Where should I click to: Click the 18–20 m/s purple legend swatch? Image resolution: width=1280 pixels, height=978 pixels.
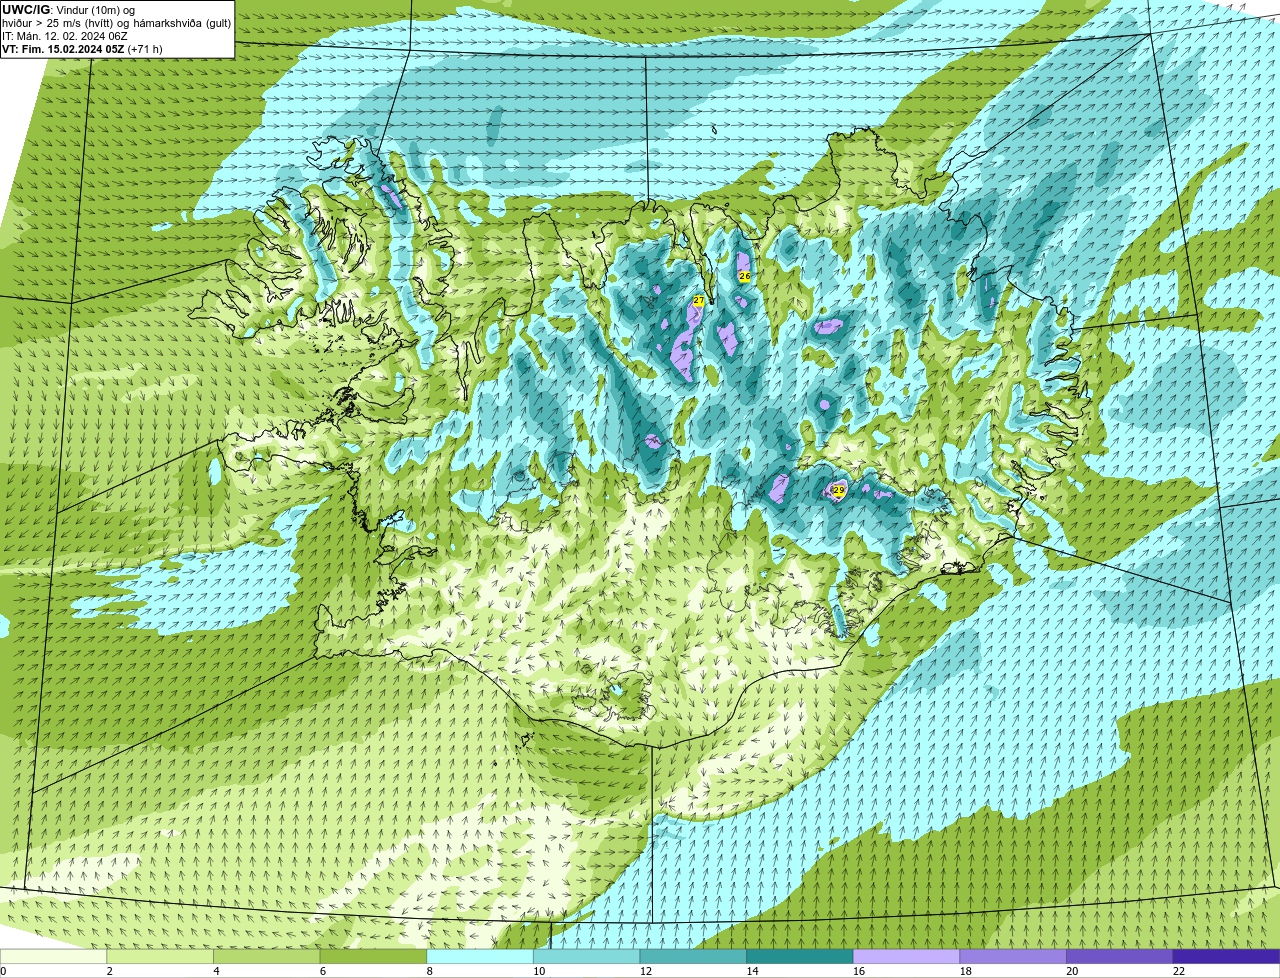1013,956
